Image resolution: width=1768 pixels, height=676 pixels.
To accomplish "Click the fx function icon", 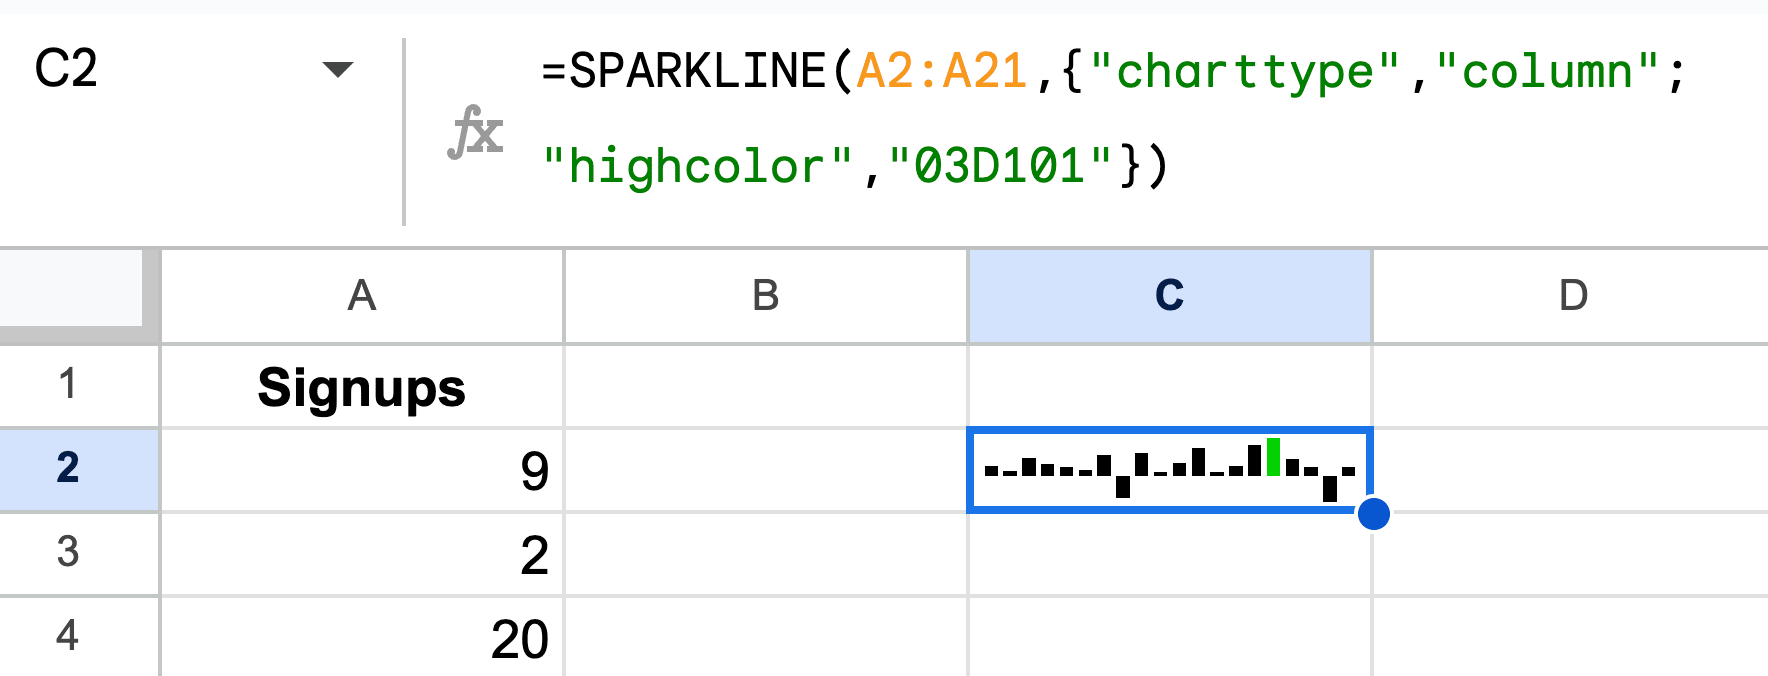I will click(475, 132).
